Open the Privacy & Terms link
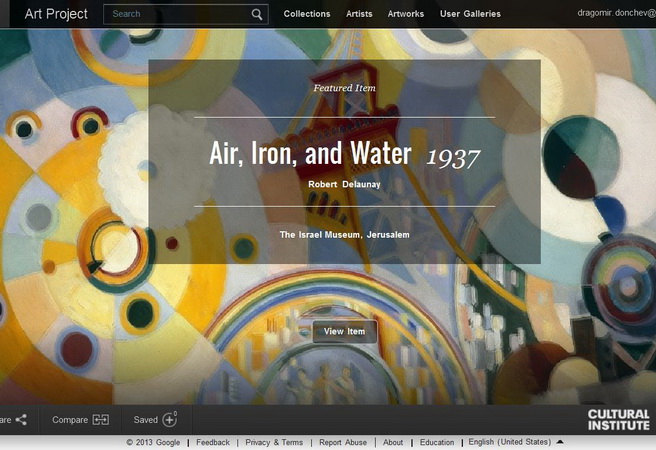 click(274, 442)
